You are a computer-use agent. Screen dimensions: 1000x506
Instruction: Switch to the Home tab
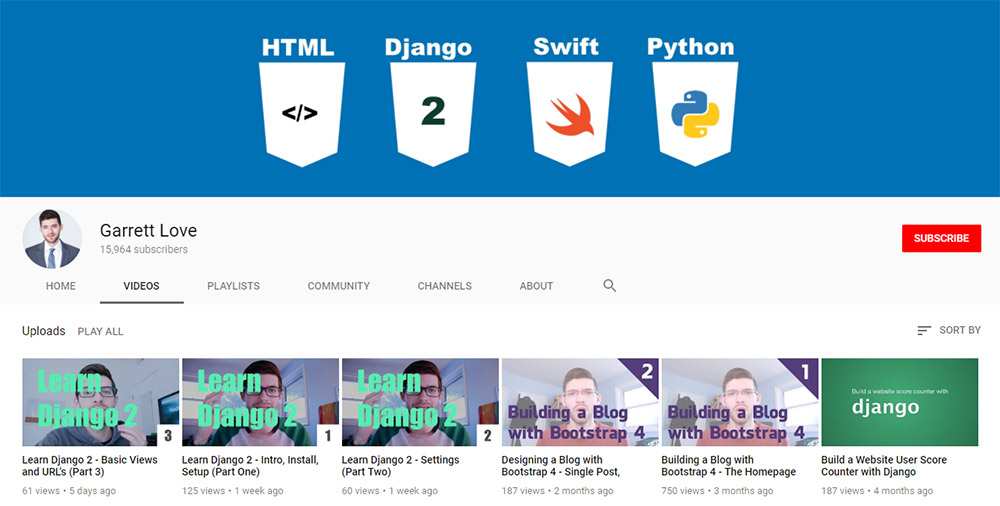click(61, 286)
